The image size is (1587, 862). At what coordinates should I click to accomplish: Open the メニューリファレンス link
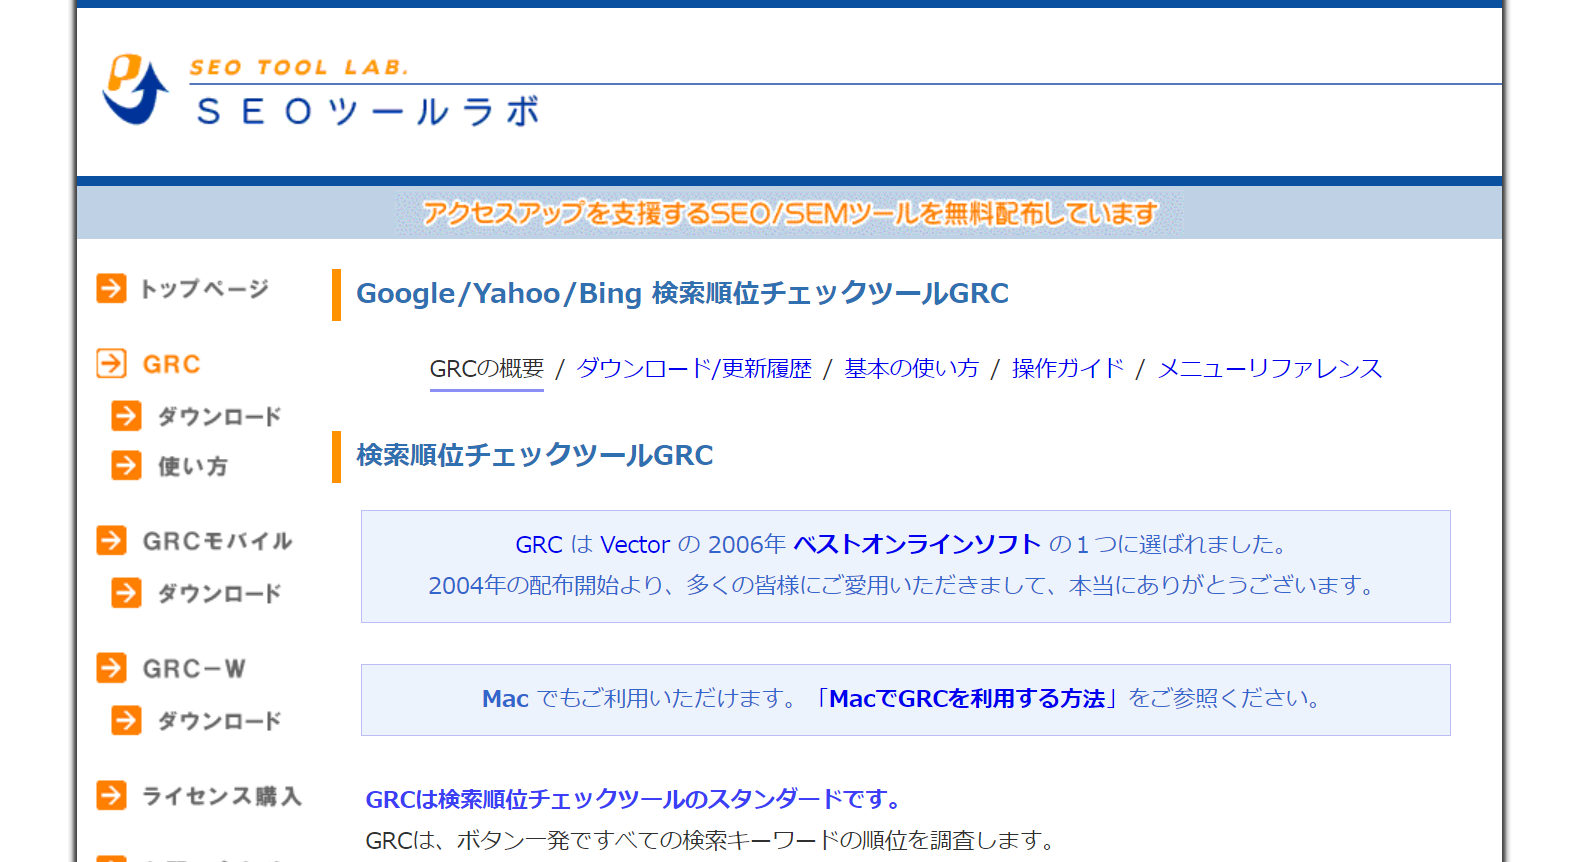click(x=1269, y=369)
